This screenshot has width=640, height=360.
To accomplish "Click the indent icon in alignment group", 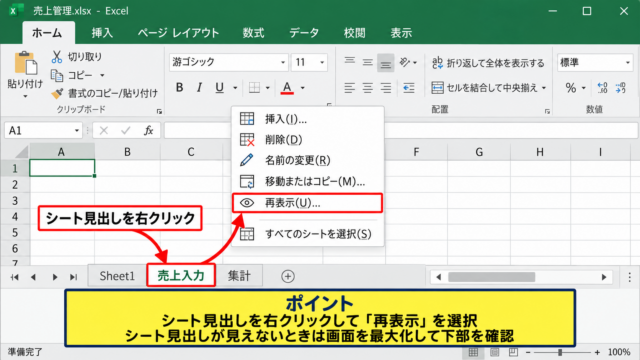I will pyautogui.click(x=409, y=88).
